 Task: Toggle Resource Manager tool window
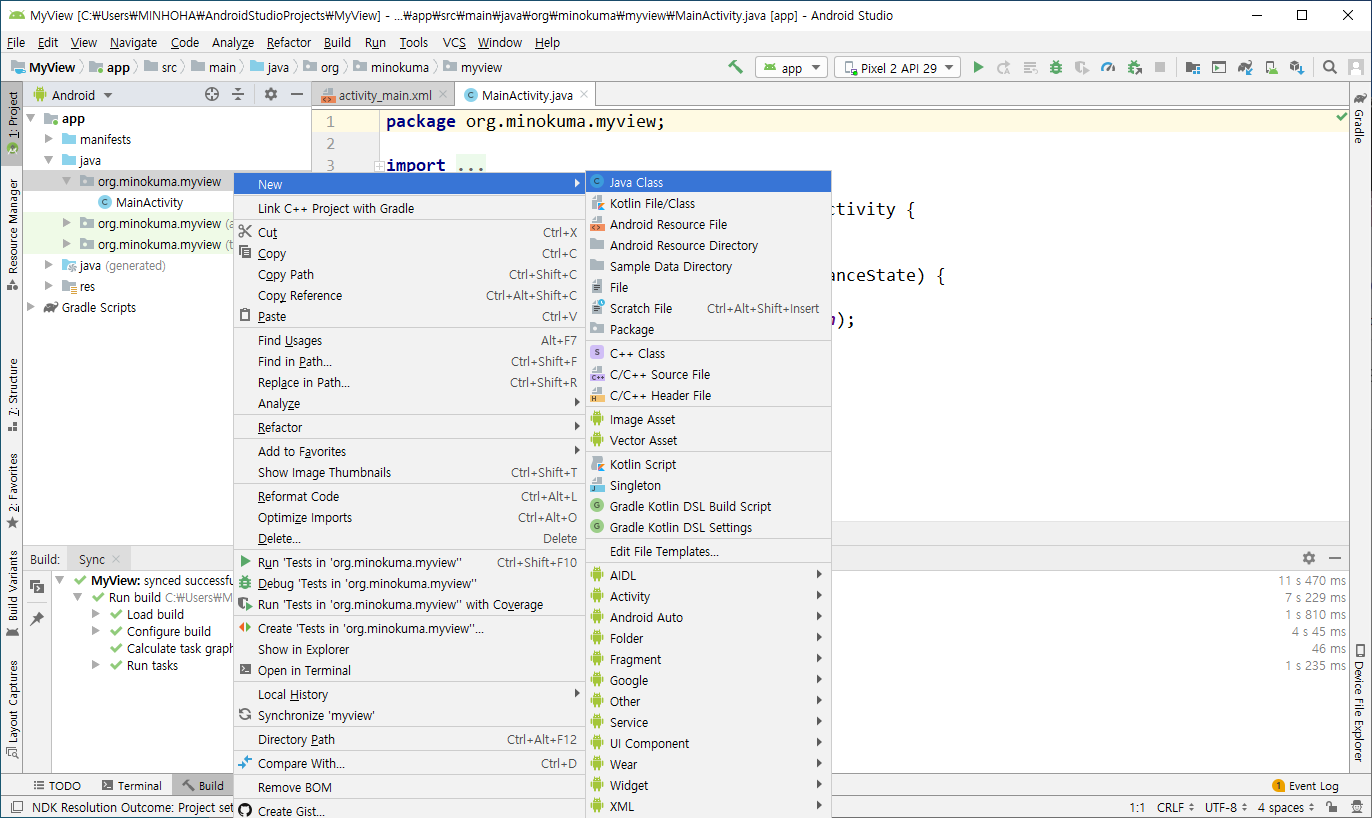[x=12, y=233]
